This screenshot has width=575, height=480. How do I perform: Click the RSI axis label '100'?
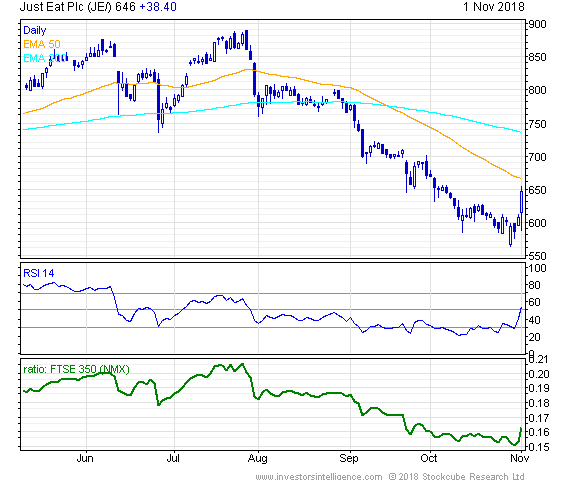[x=537, y=268]
